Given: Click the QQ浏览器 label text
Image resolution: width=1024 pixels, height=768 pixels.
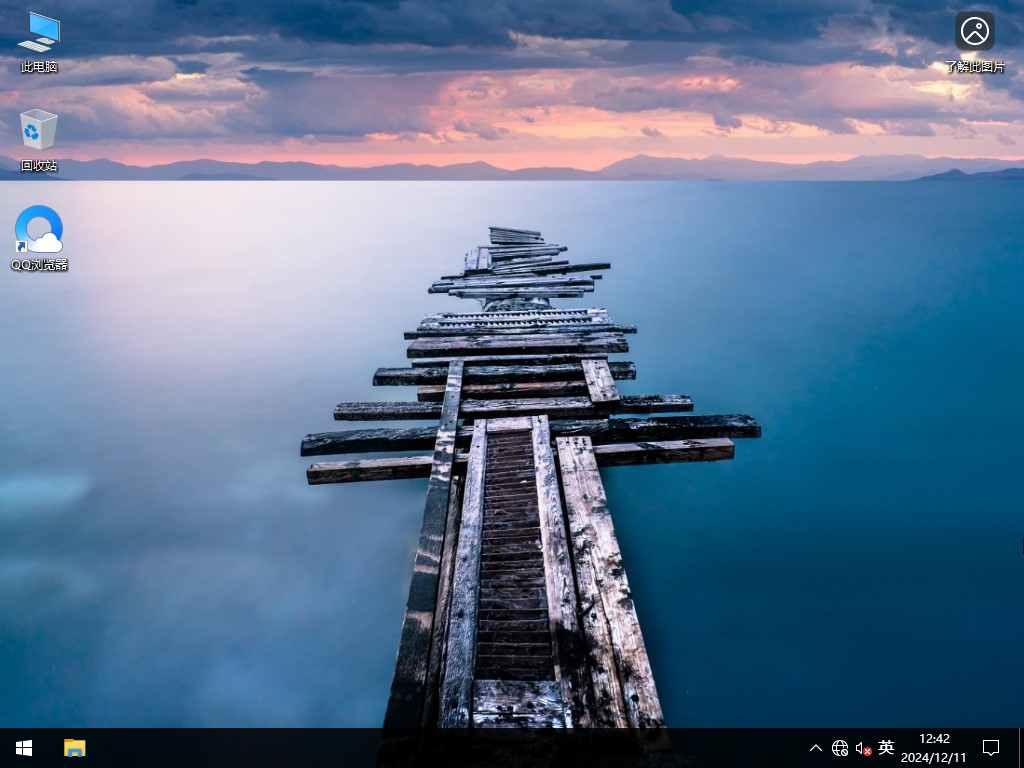Looking at the screenshot, I should [x=38, y=265].
